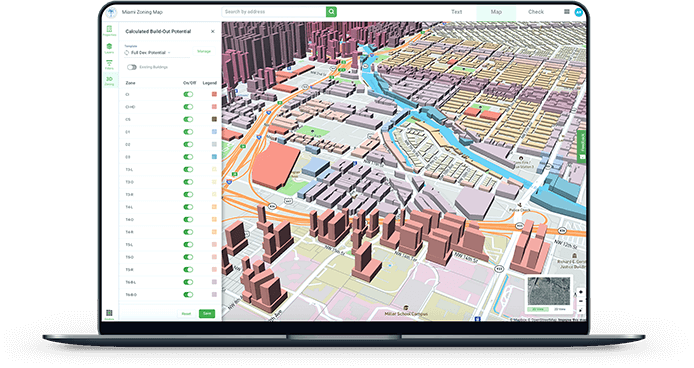The width and height of the screenshot is (694, 368).
Task: Toggle the CI-HD zone switch
Action: tap(189, 107)
